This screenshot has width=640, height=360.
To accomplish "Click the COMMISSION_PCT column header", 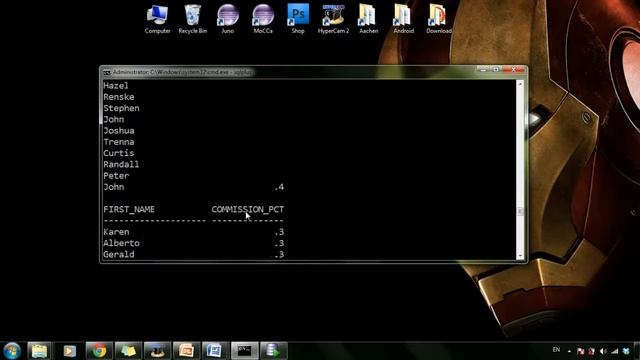I will (248, 209).
